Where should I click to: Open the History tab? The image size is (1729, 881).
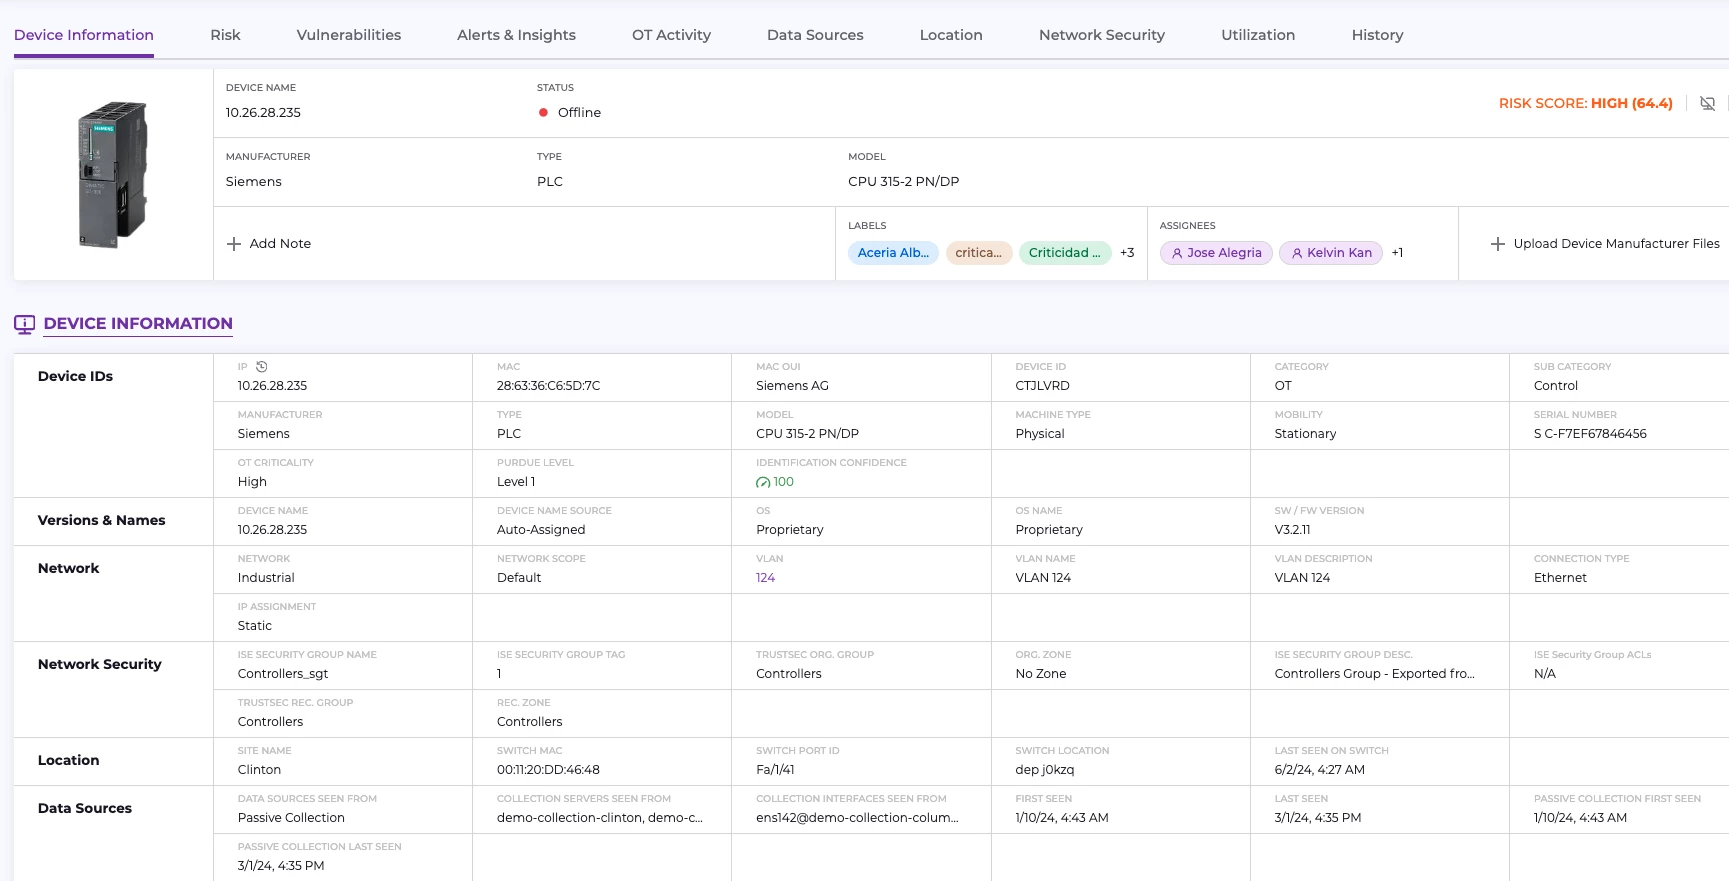coord(1377,35)
